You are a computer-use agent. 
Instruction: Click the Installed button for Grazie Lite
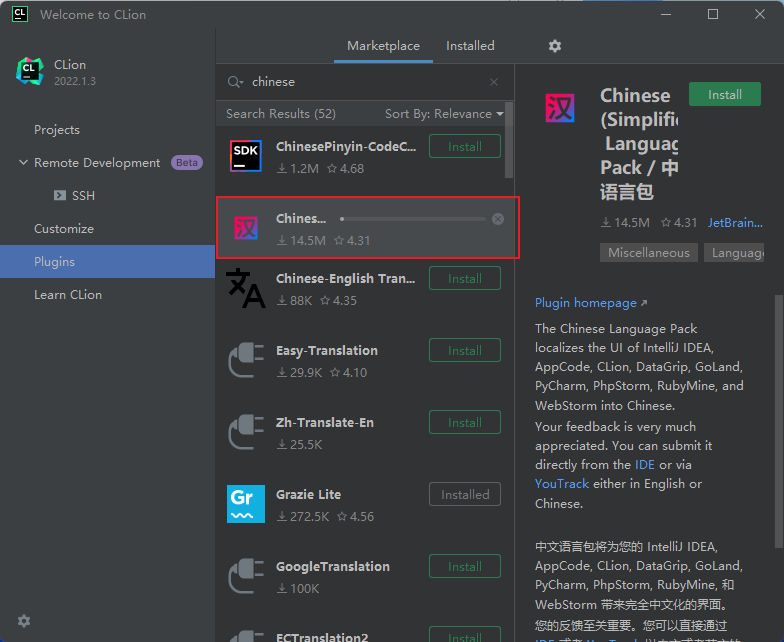(x=464, y=494)
